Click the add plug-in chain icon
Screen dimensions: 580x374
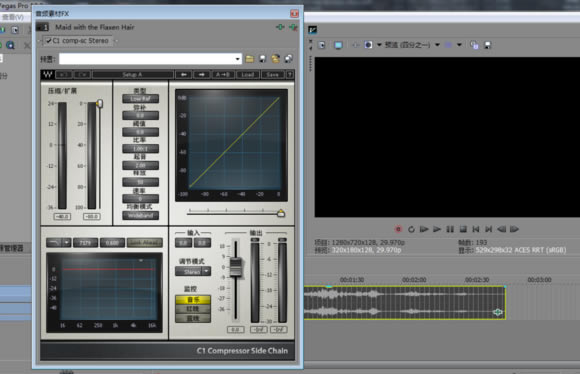(x=280, y=27)
